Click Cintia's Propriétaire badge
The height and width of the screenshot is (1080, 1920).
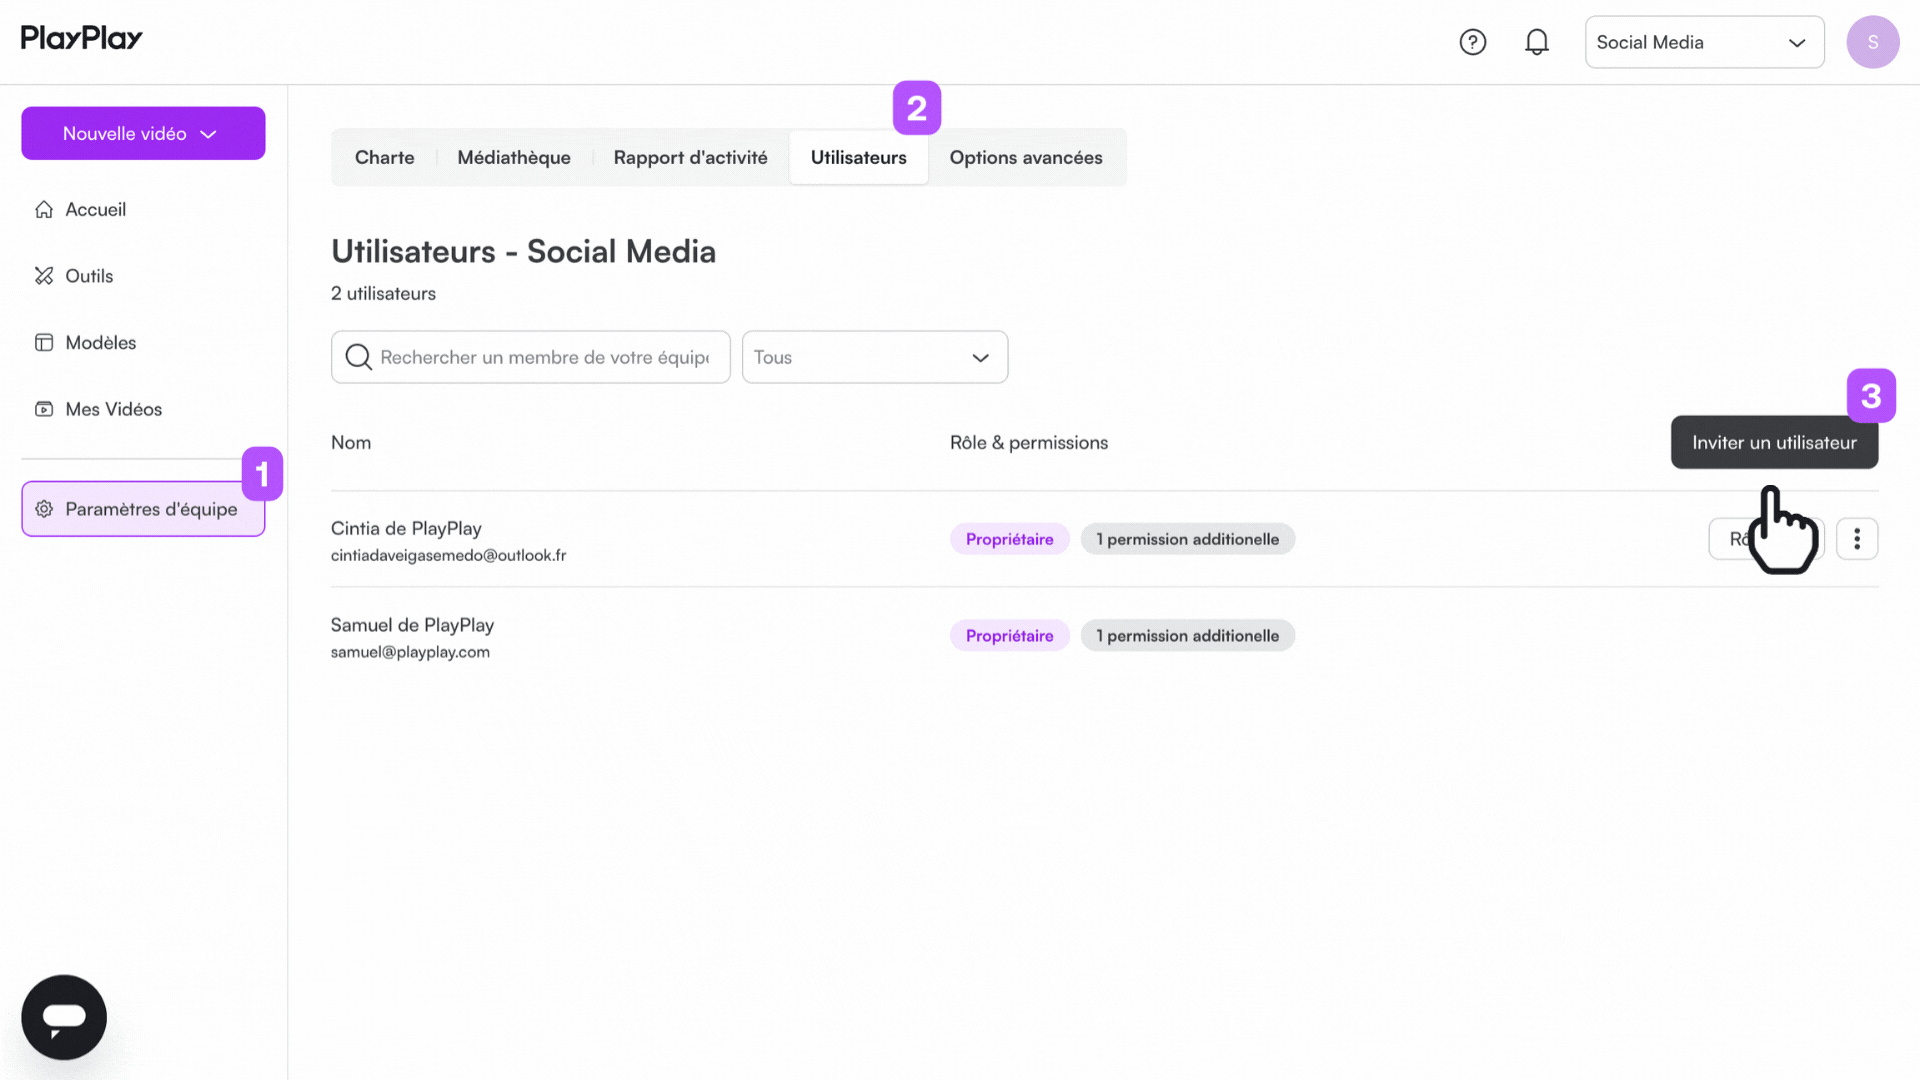pyautogui.click(x=1009, y=539)
